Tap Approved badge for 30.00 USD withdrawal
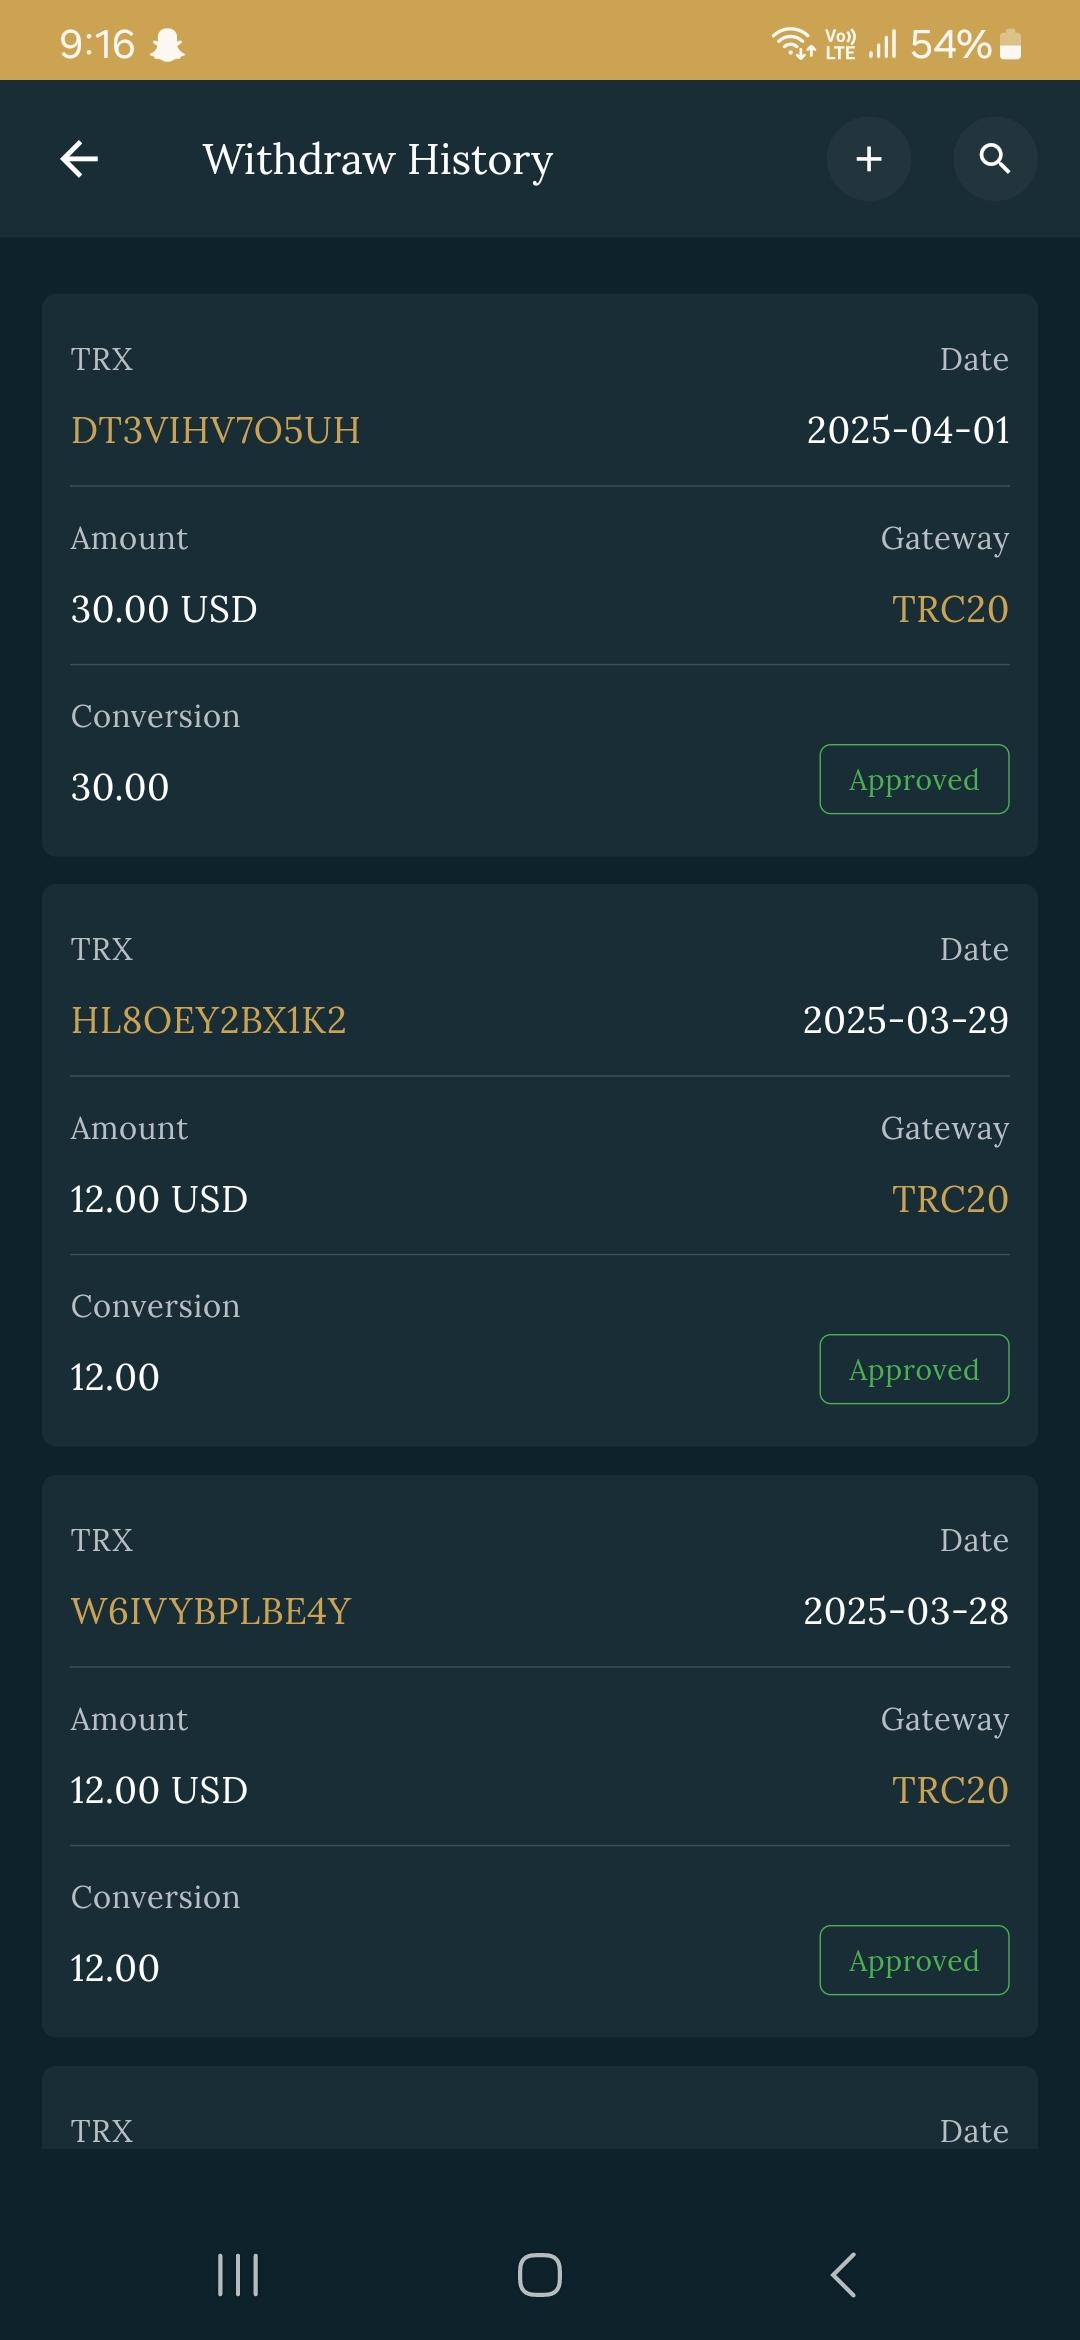 pos(914,780)
